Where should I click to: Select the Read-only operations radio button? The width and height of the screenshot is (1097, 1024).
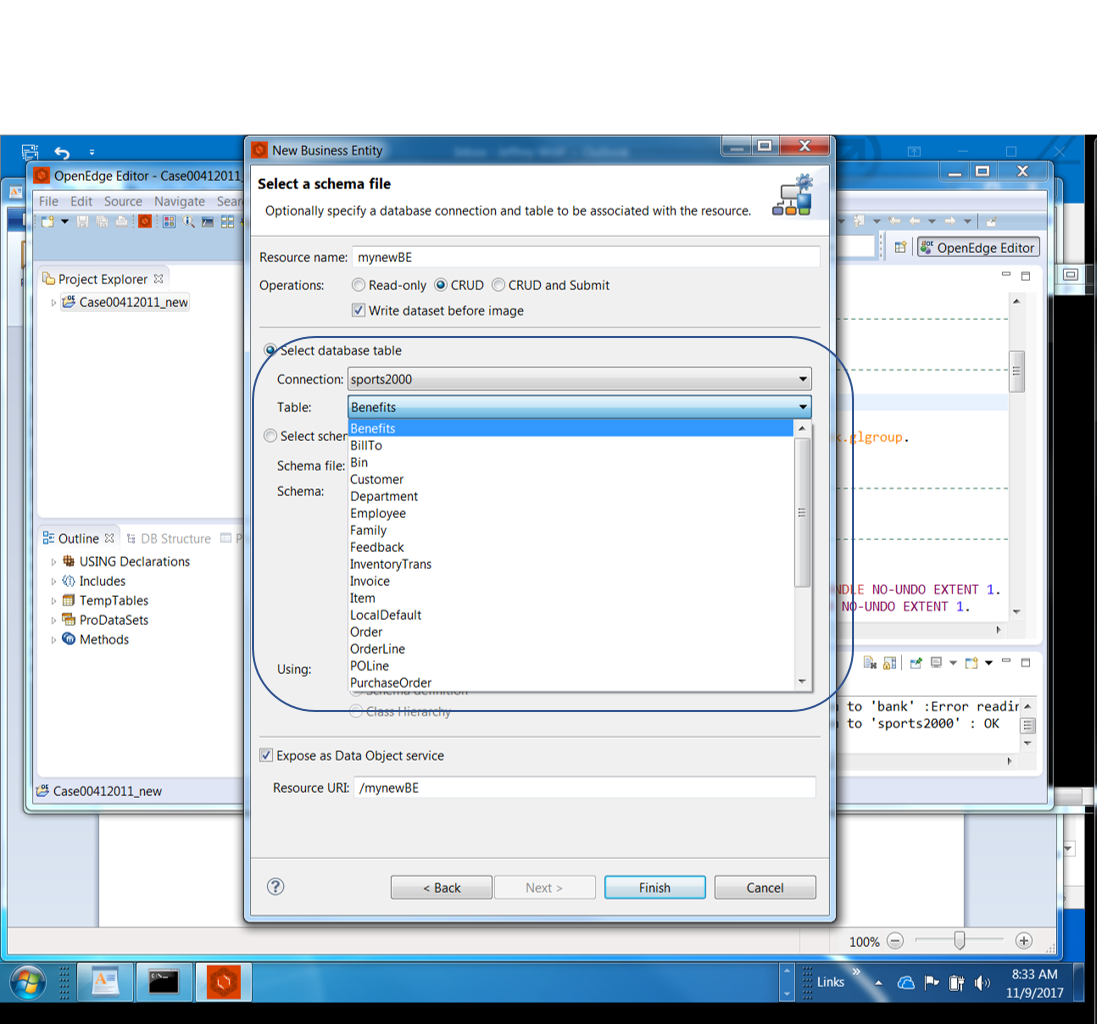pyautogui.click(x=358, y=285)
